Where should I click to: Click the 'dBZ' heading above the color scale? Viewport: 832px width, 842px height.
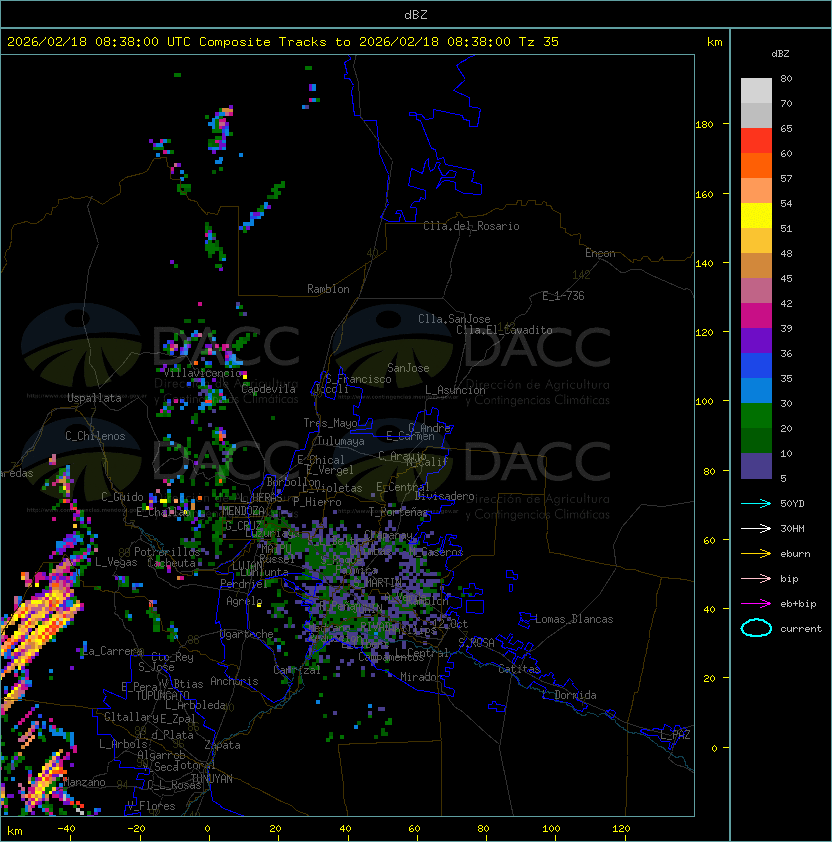[x=780, y=54]
